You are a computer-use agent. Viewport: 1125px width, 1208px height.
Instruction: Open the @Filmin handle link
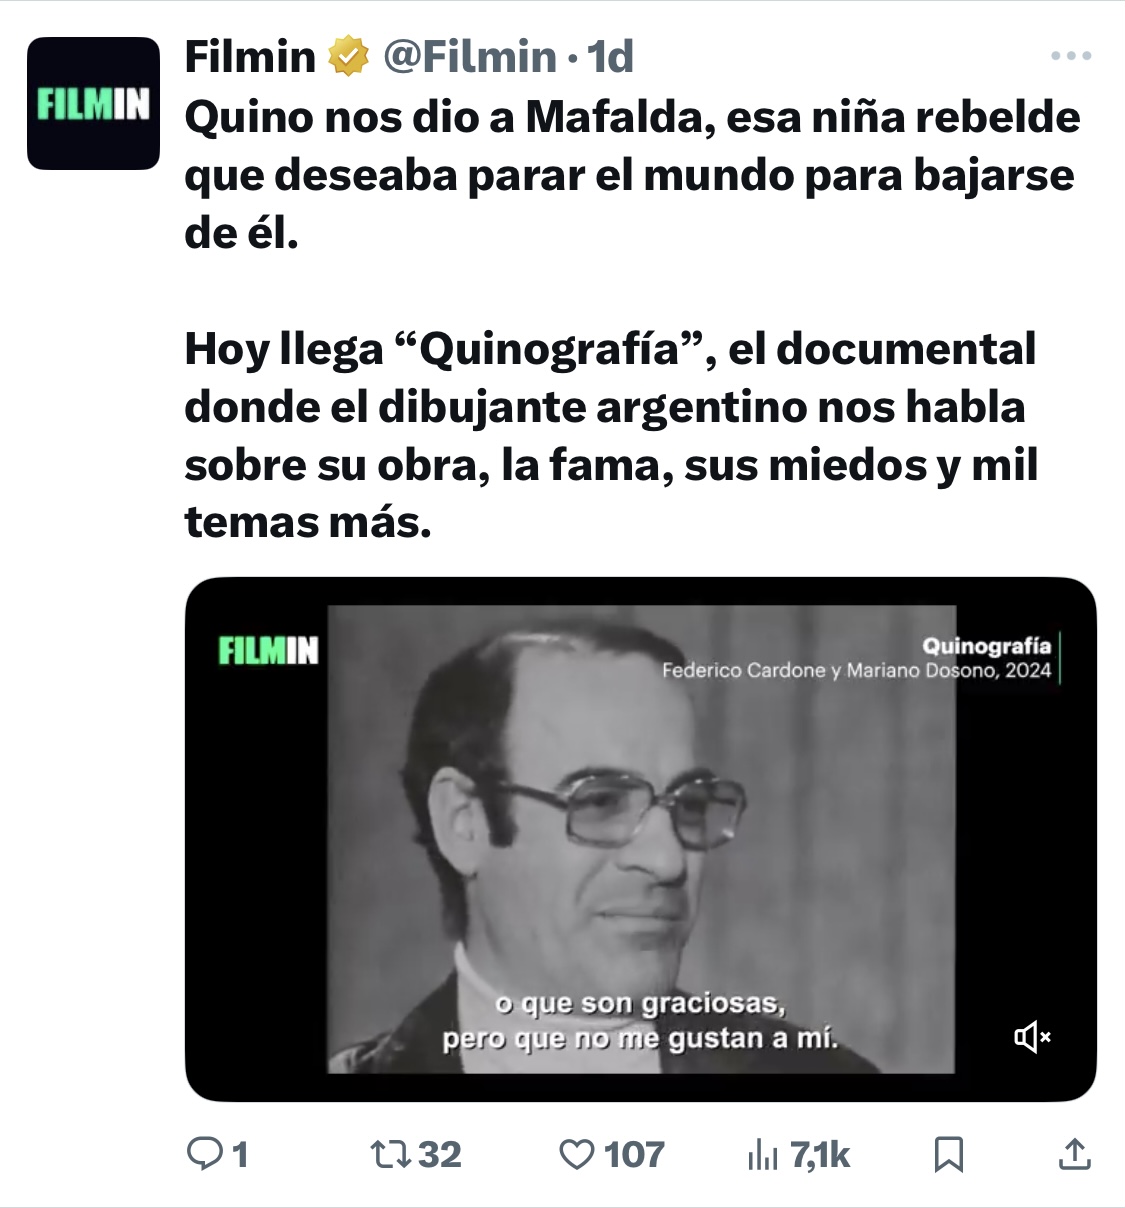click(x=469, y=56)
